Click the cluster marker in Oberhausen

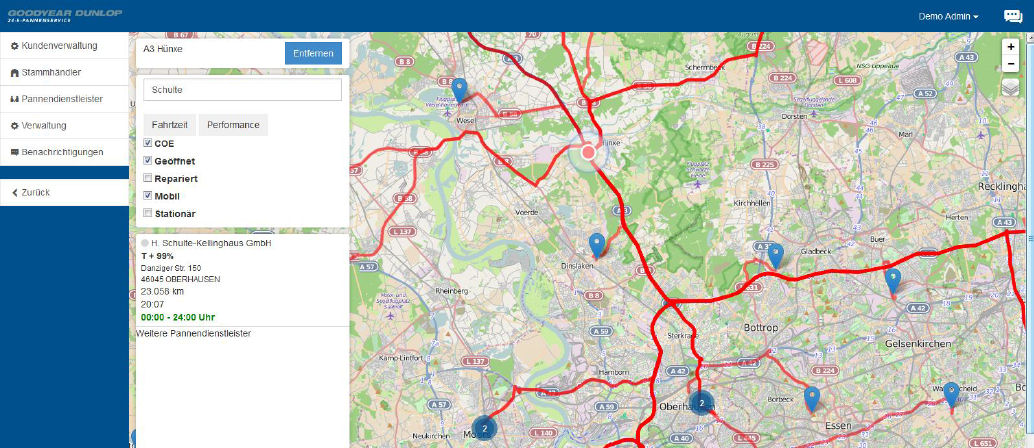tap(702, 403)
